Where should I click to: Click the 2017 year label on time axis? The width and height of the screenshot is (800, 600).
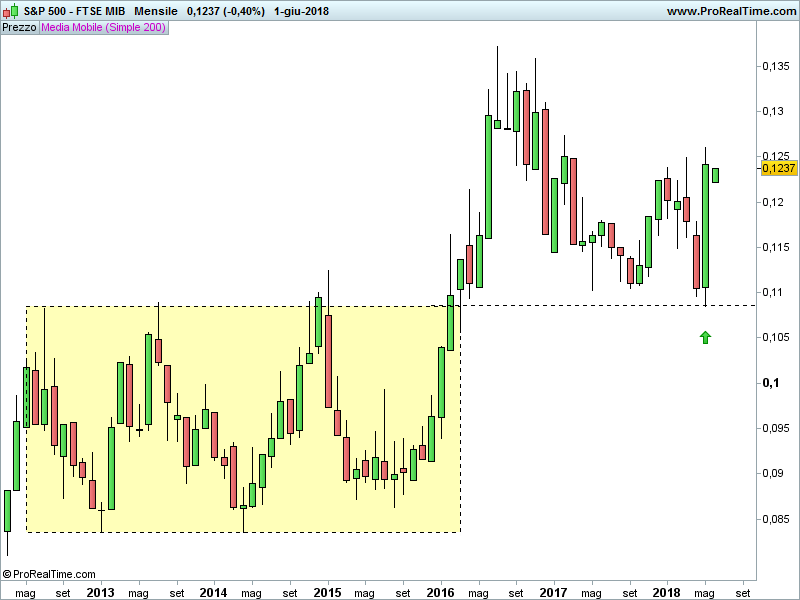click(x=553, y=592)
